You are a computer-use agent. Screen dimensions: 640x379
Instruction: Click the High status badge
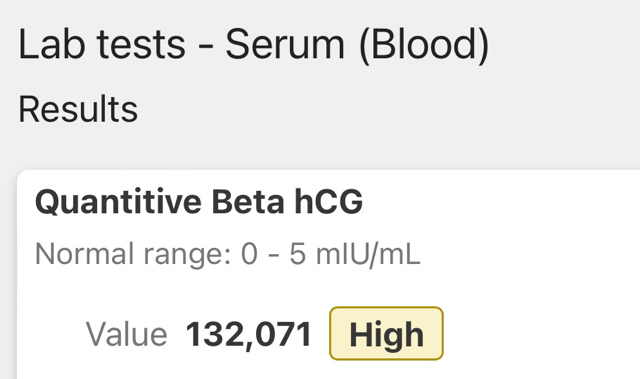(386, 333)
